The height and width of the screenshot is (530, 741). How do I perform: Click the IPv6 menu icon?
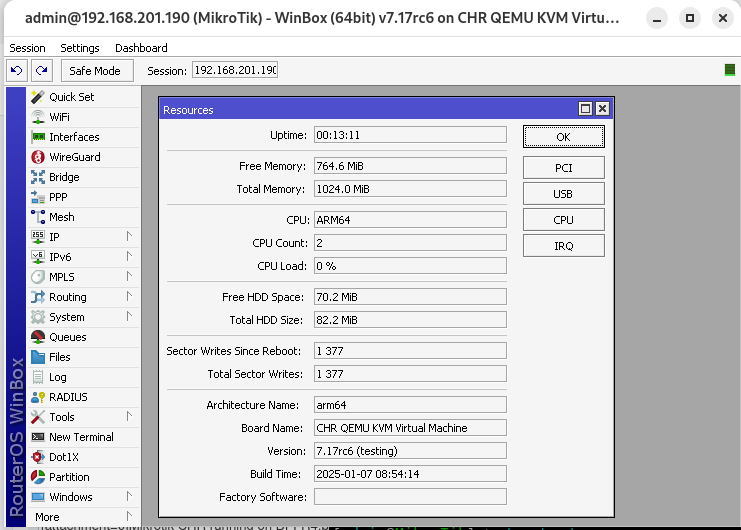38,257
